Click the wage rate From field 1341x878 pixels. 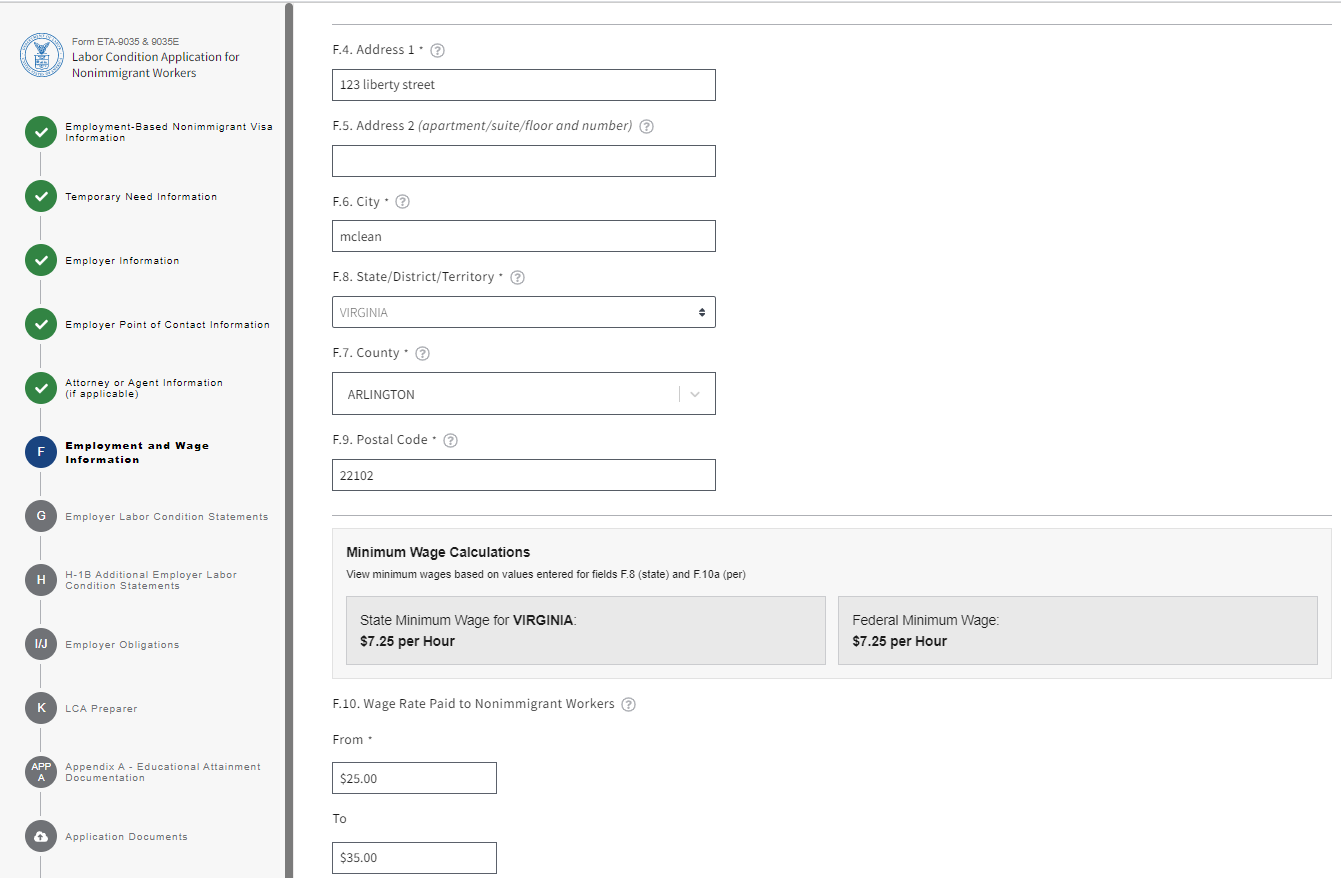tap(414, 778)
